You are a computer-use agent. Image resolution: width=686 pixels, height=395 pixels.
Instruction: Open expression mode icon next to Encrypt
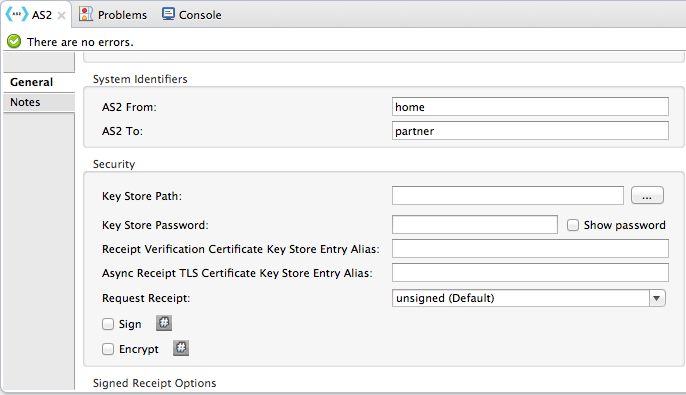181,348
